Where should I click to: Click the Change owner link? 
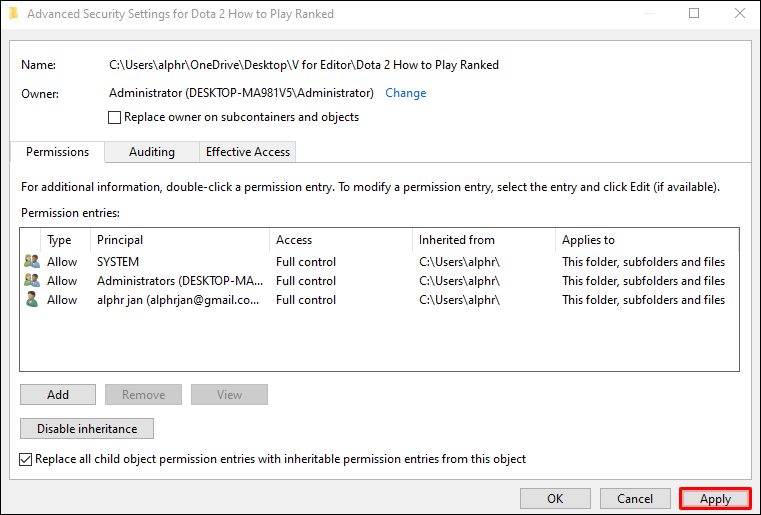pos(406,93)
